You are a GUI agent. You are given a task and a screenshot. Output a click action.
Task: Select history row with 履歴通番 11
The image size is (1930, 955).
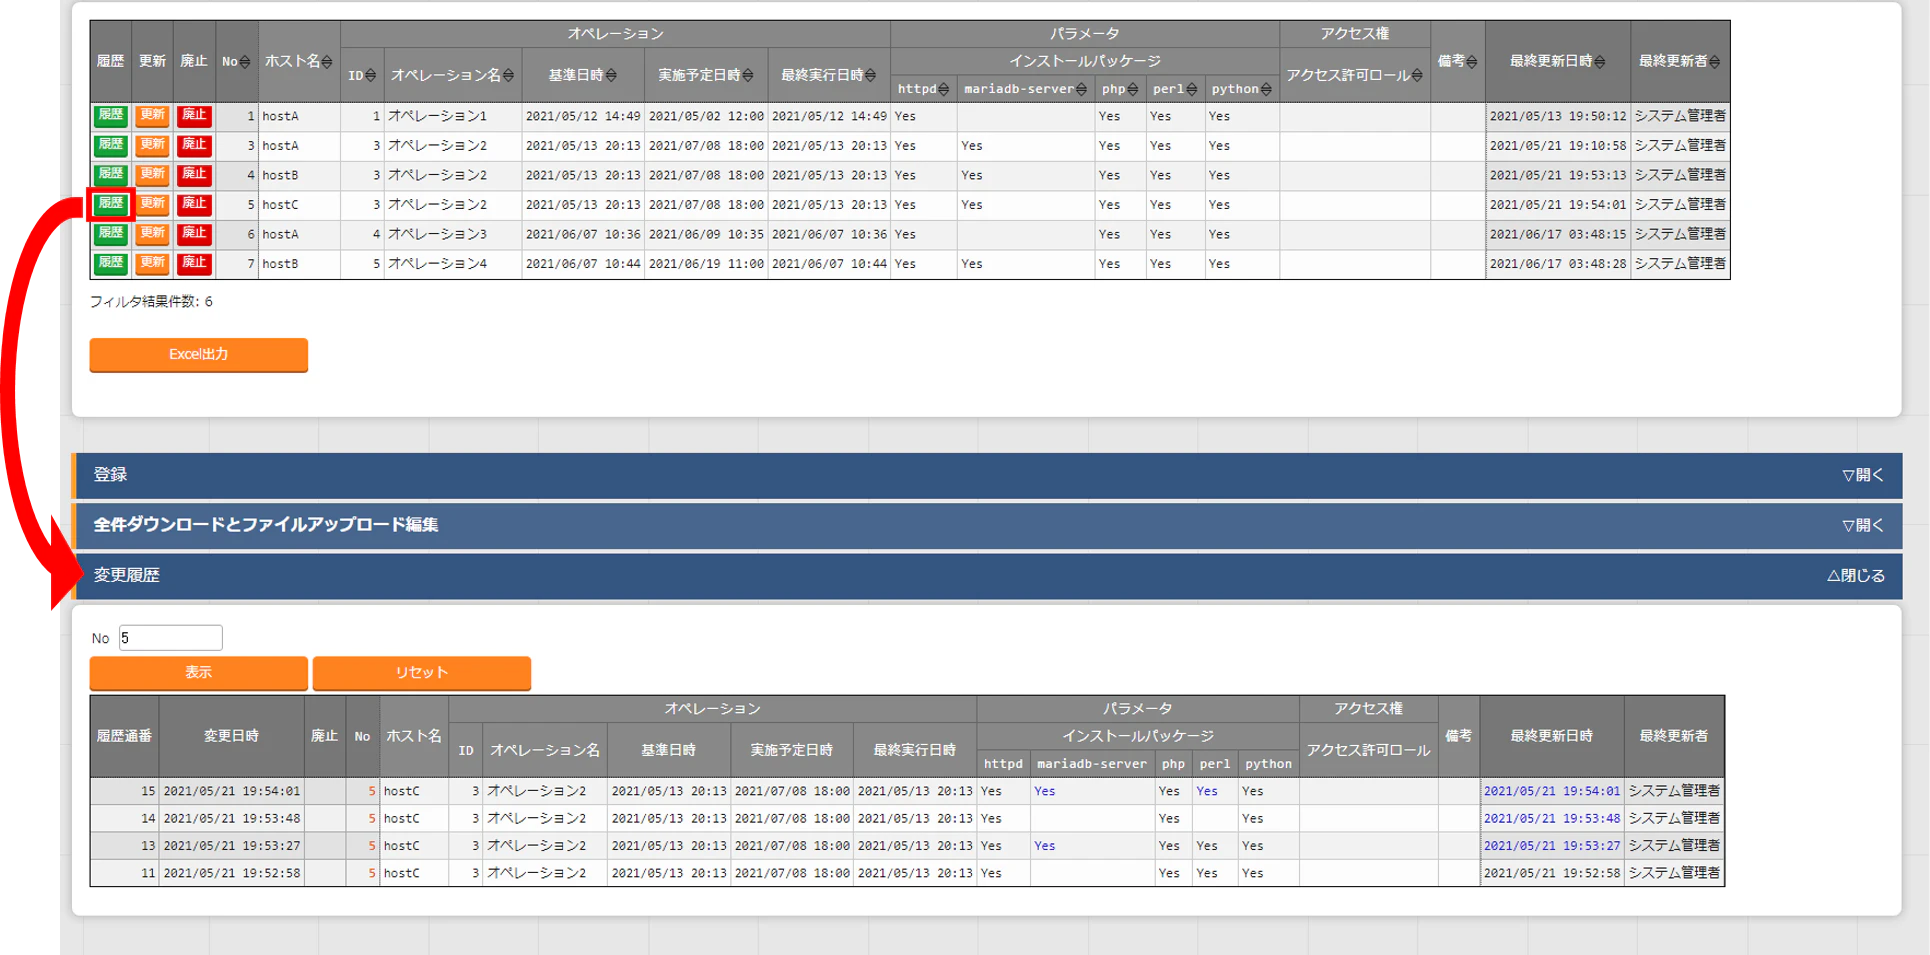pos(907,873)
